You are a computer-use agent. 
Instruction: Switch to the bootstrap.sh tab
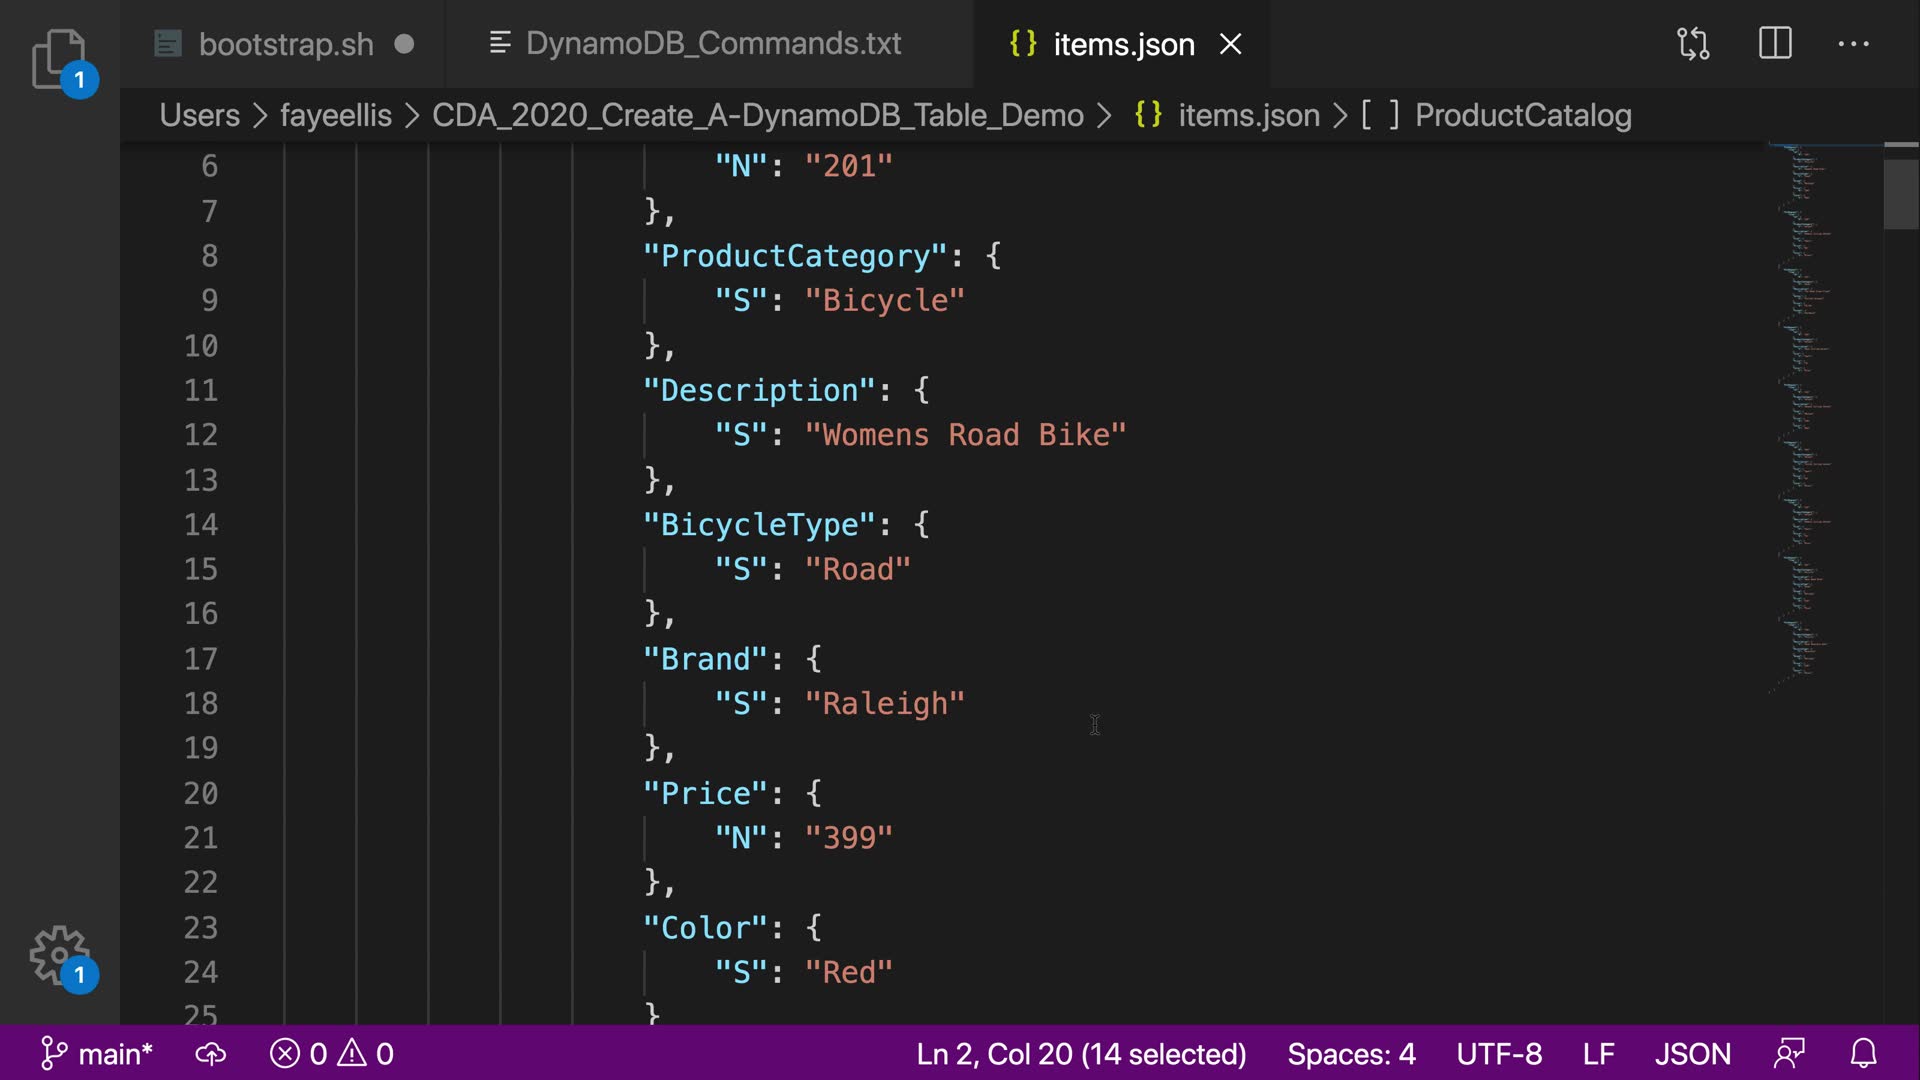tap(285, 44)
